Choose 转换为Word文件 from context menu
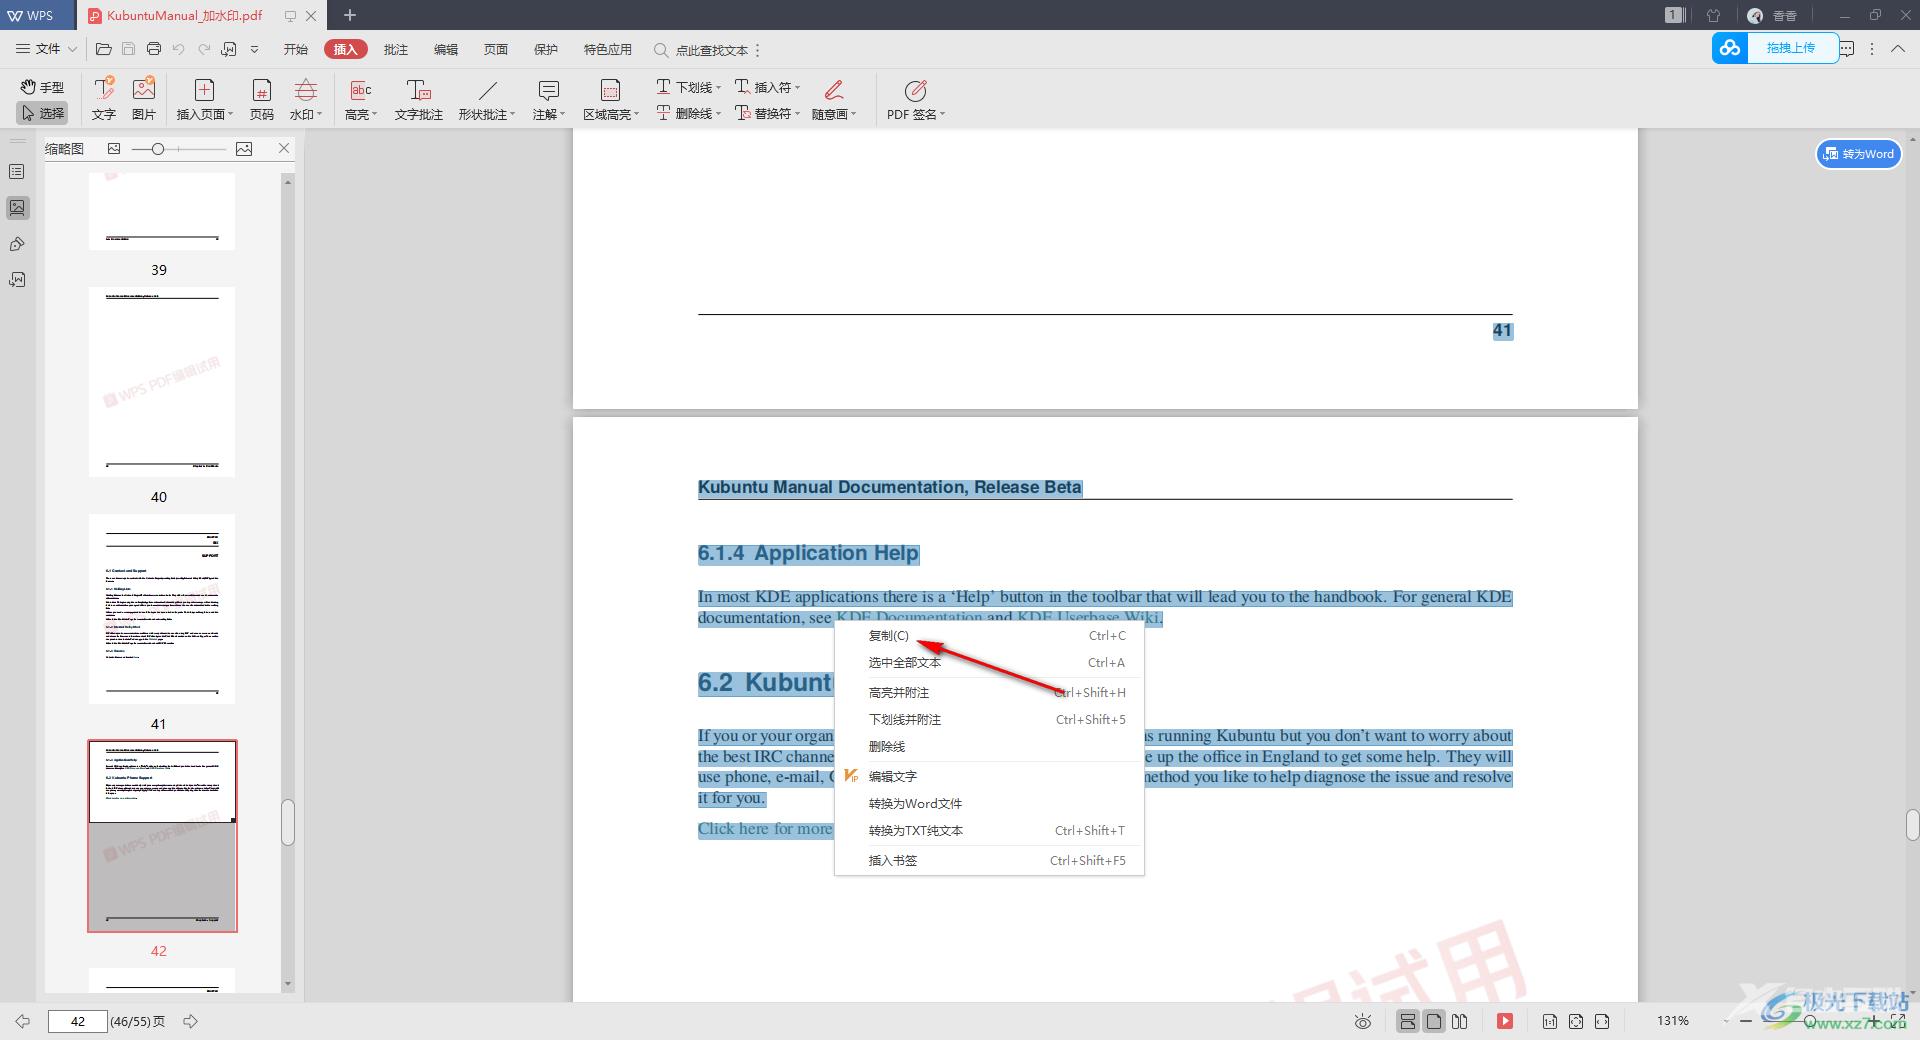 pyautogui.click(x=989, y=804)
